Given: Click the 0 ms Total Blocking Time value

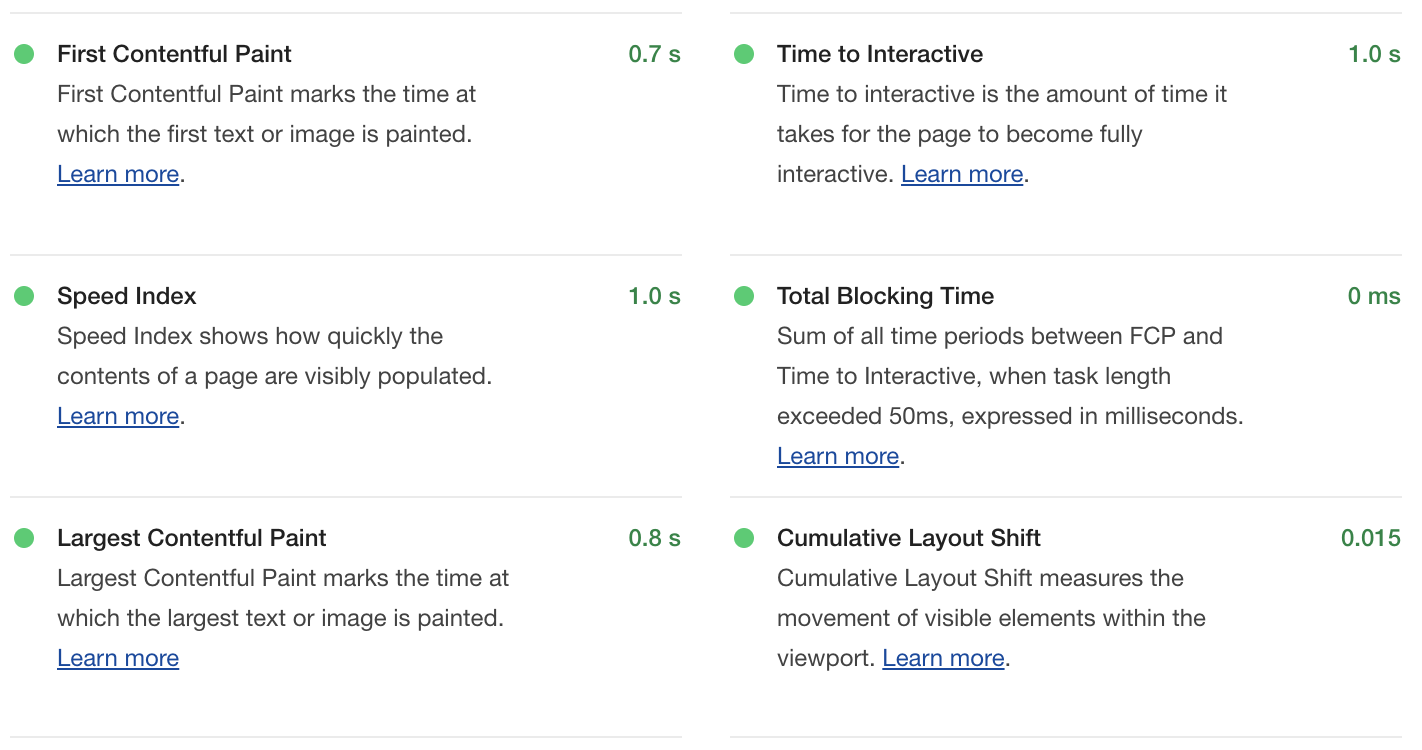Looking at the screenshot, I should 1374,296.
